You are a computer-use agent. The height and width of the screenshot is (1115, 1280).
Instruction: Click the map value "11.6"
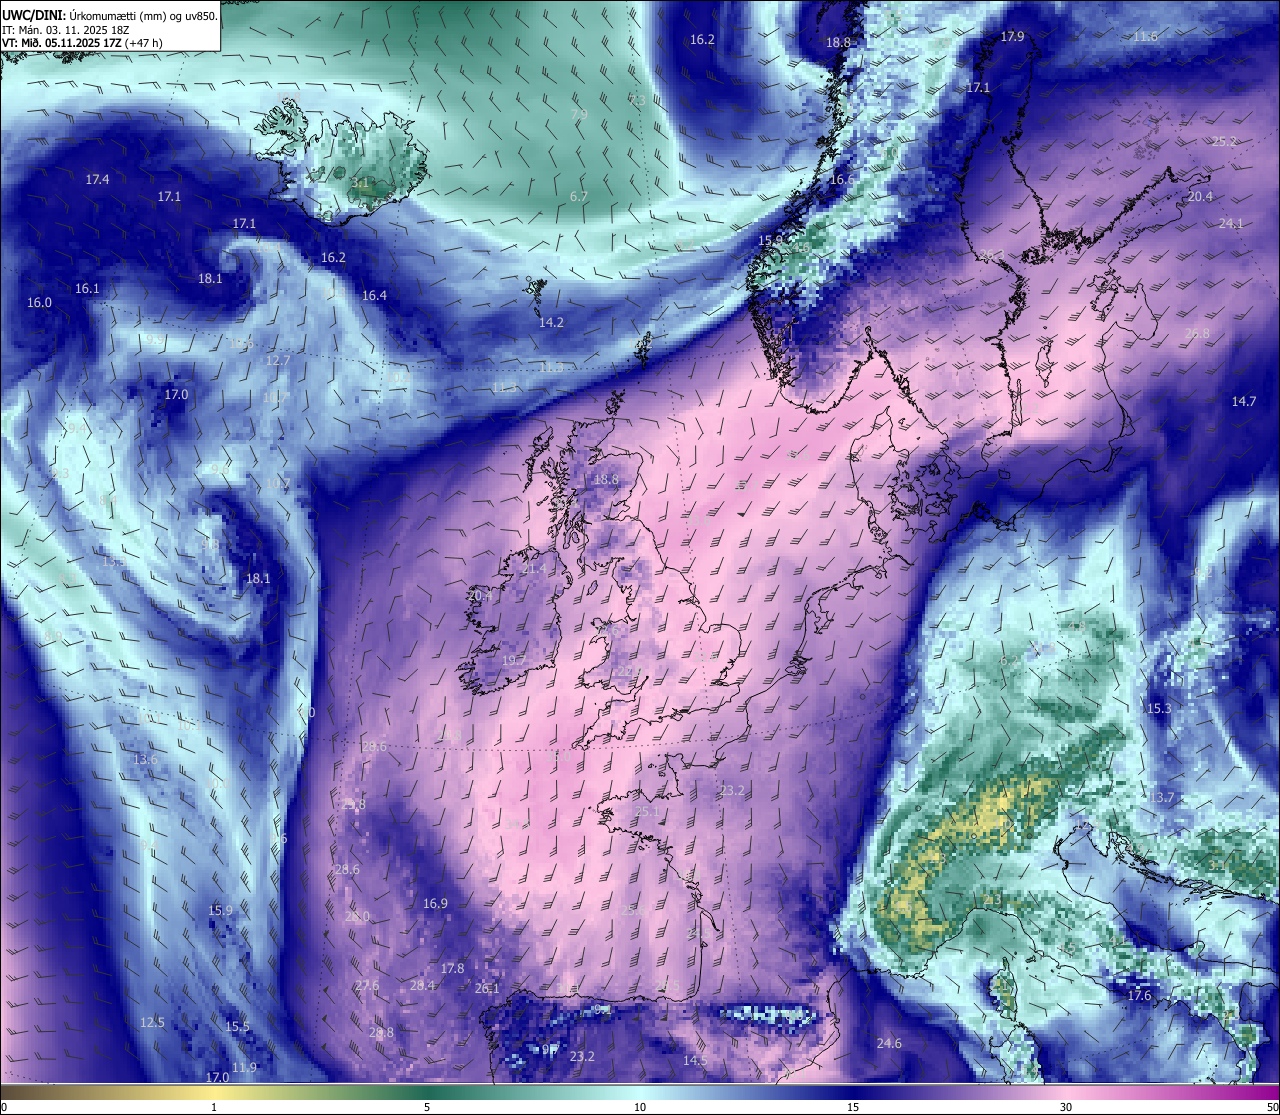[x=1145, y=37]
